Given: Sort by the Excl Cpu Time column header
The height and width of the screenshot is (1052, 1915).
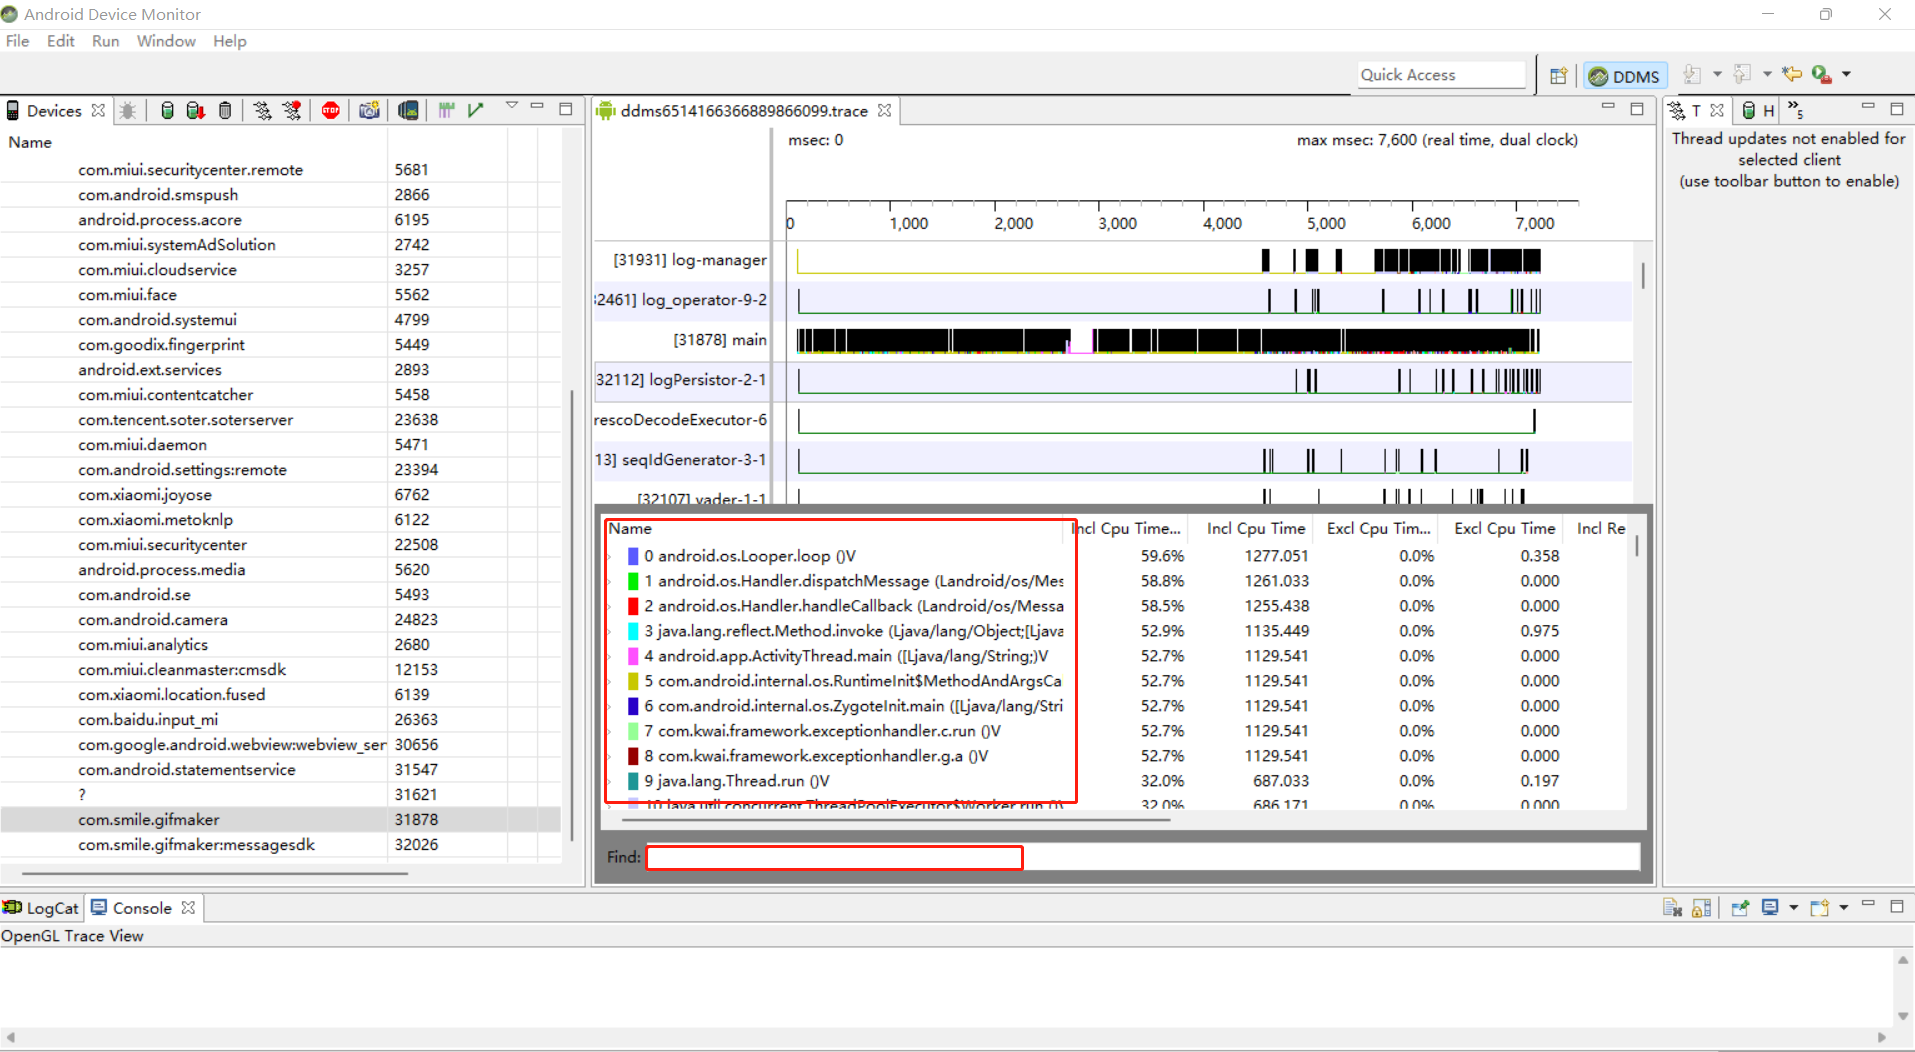Looking at the screenshot, I should pyautogui.click(x=1504, y=528).
